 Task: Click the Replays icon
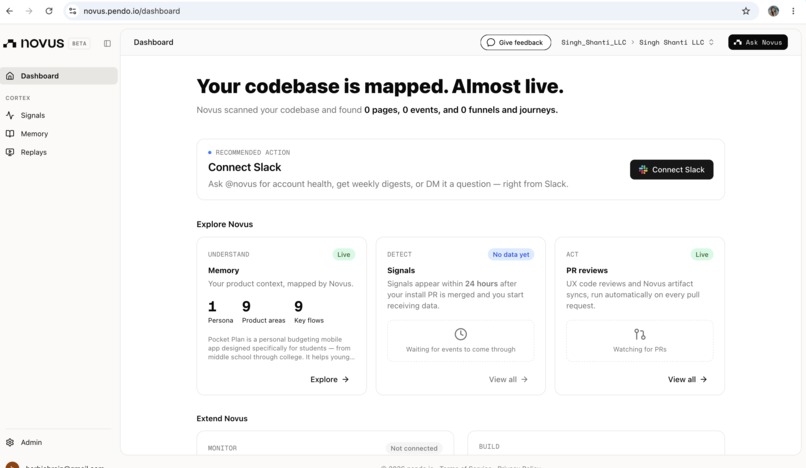pos(10,152)
